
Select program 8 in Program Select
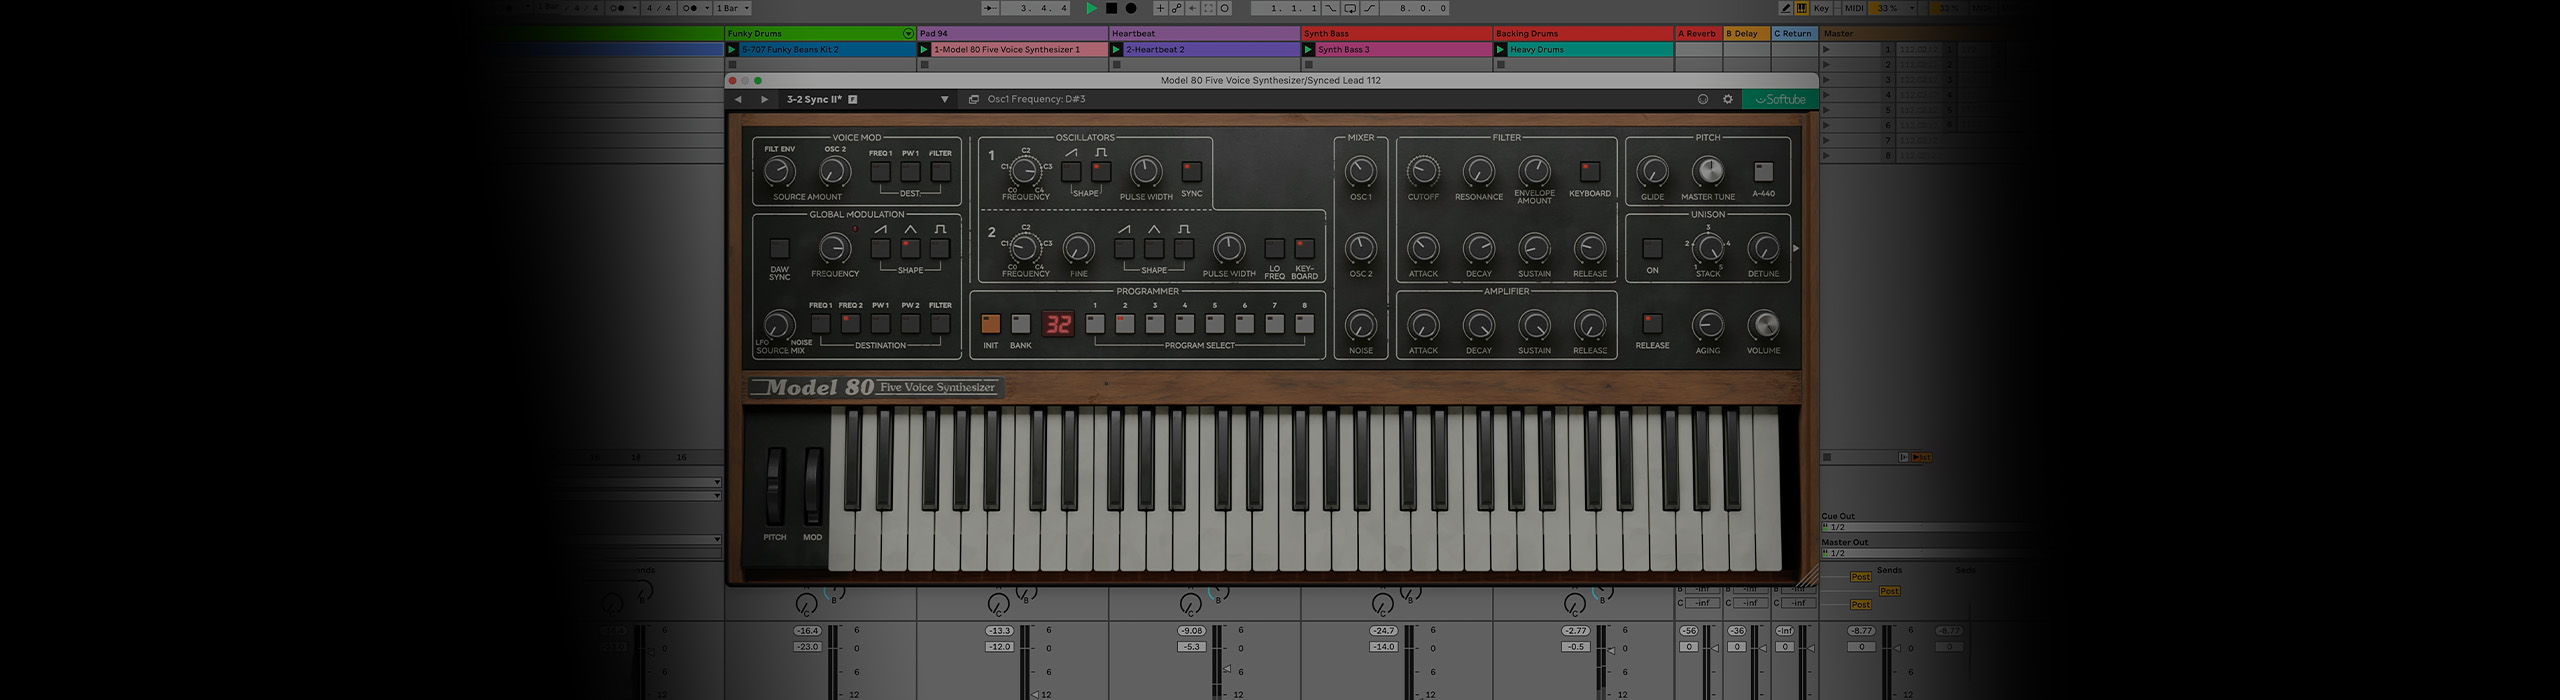1304,324
